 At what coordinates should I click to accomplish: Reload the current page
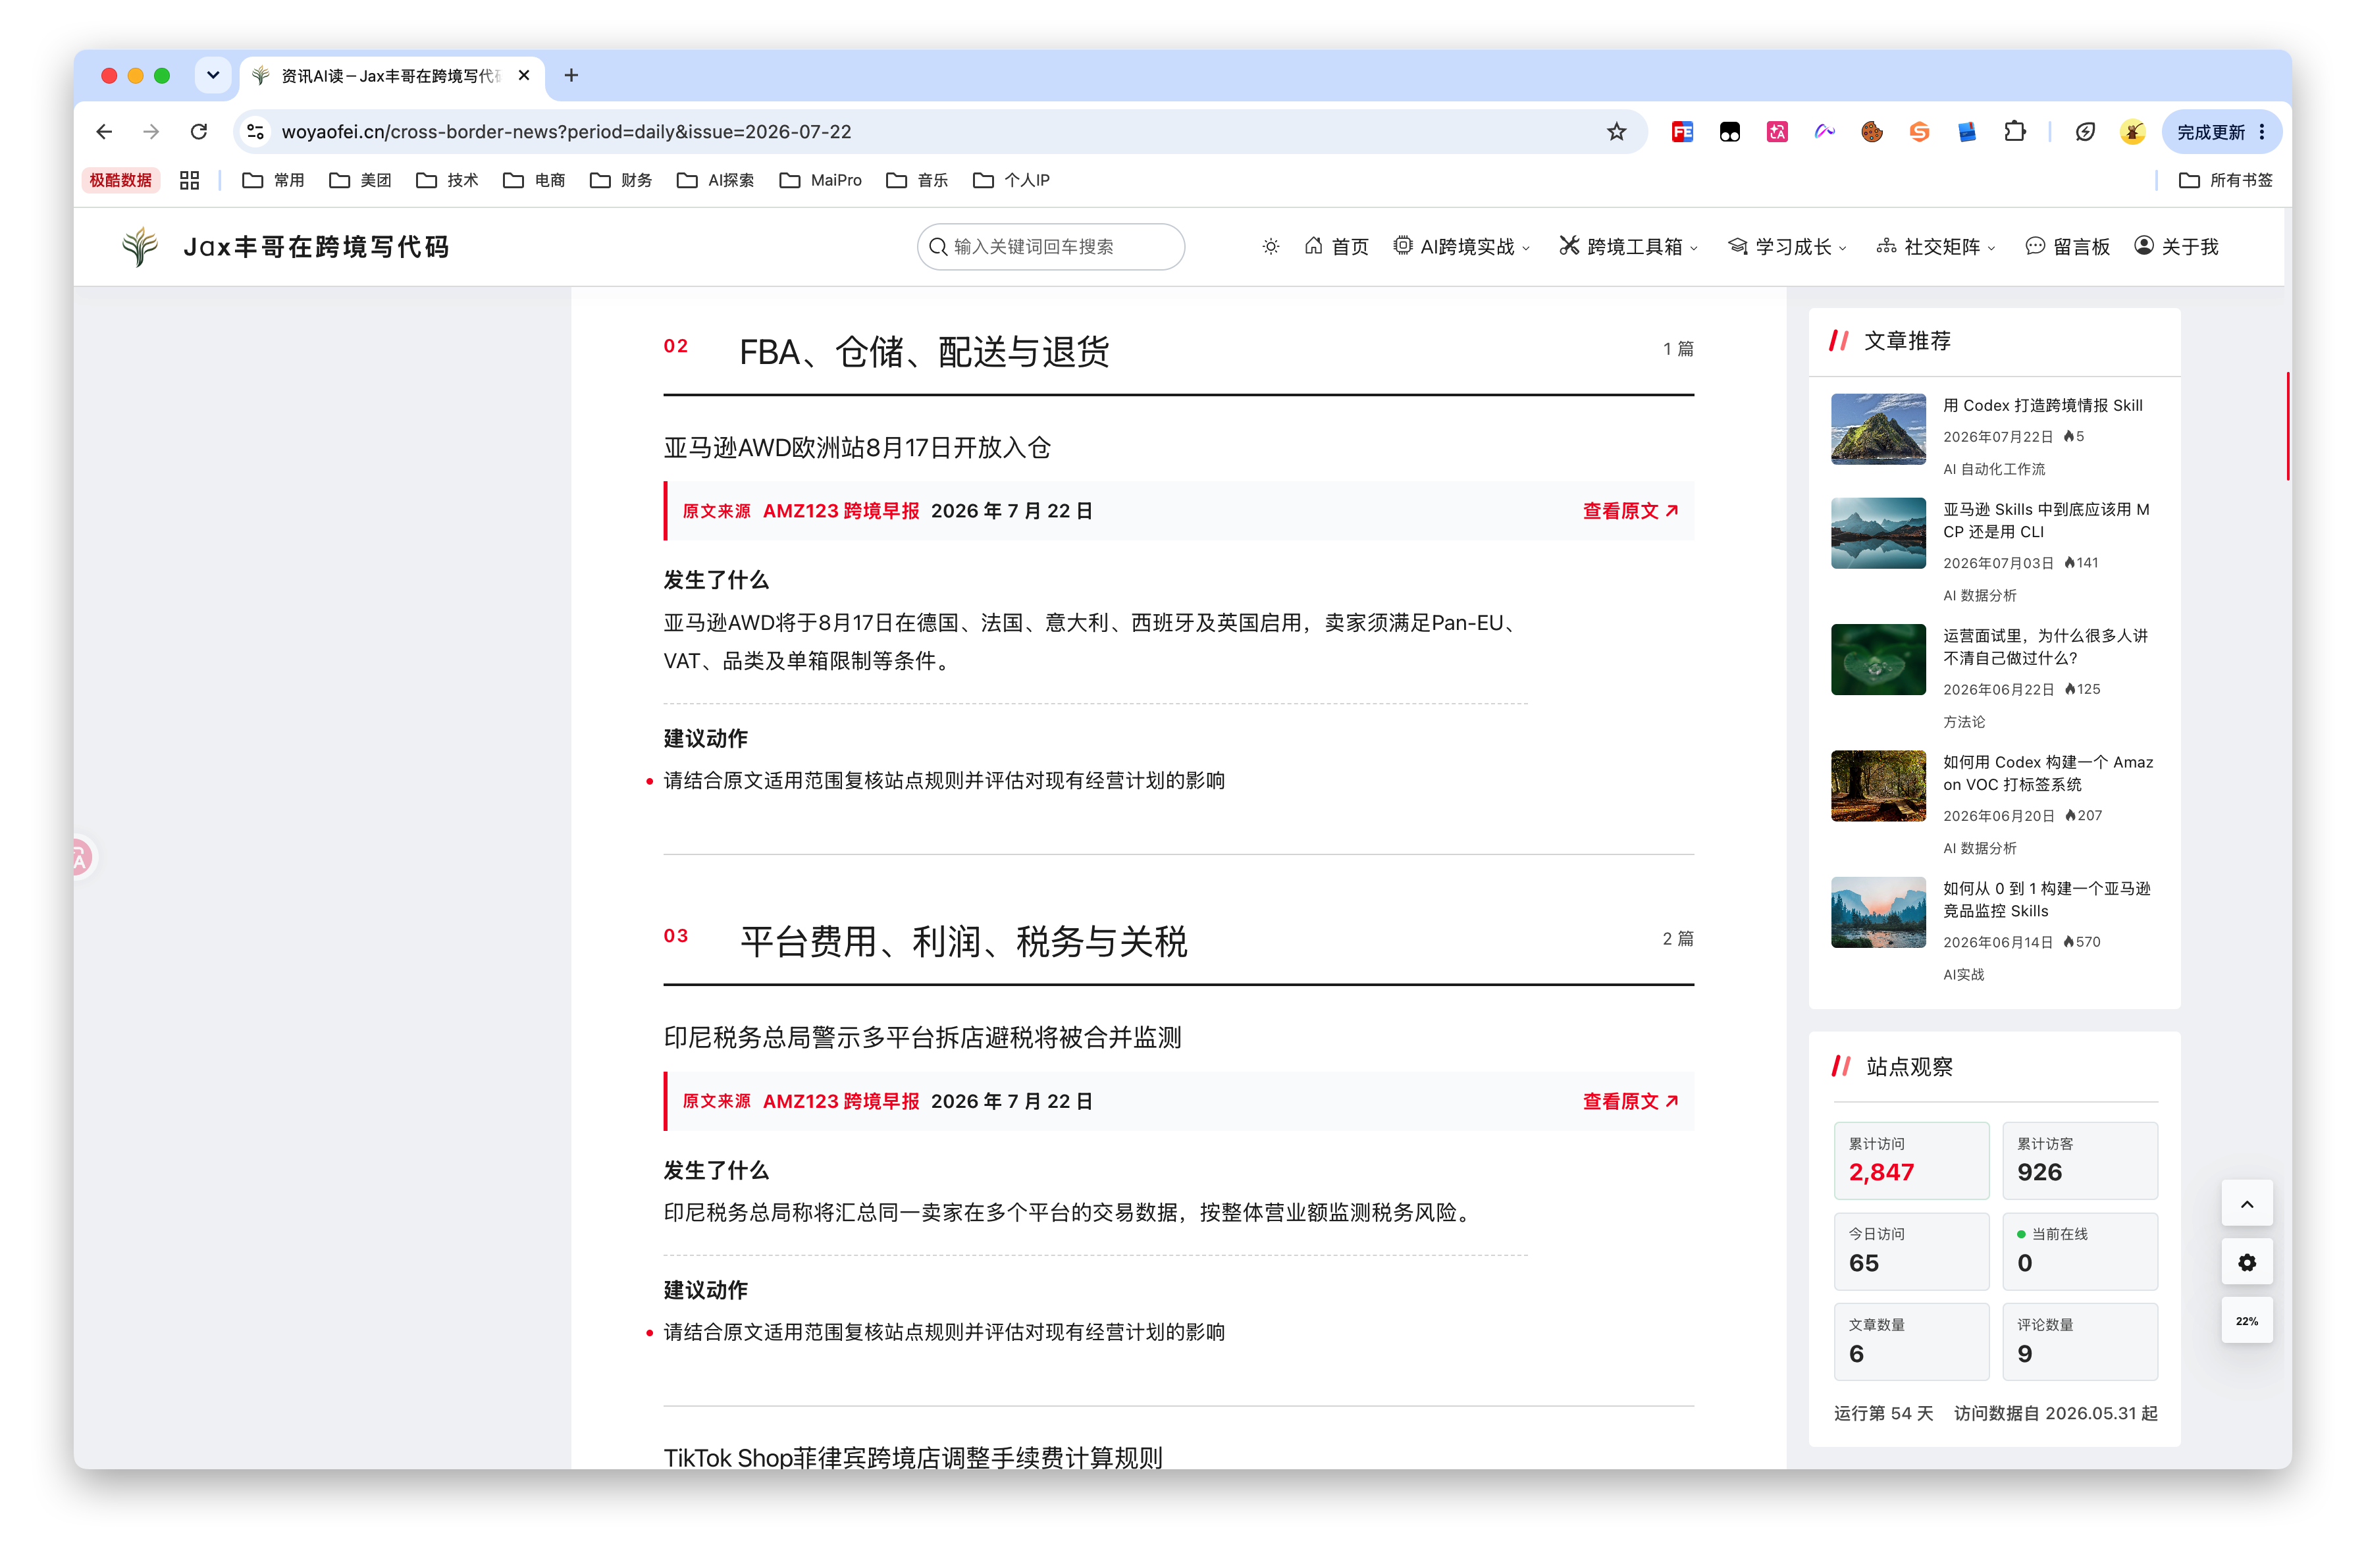click(199, 132)
